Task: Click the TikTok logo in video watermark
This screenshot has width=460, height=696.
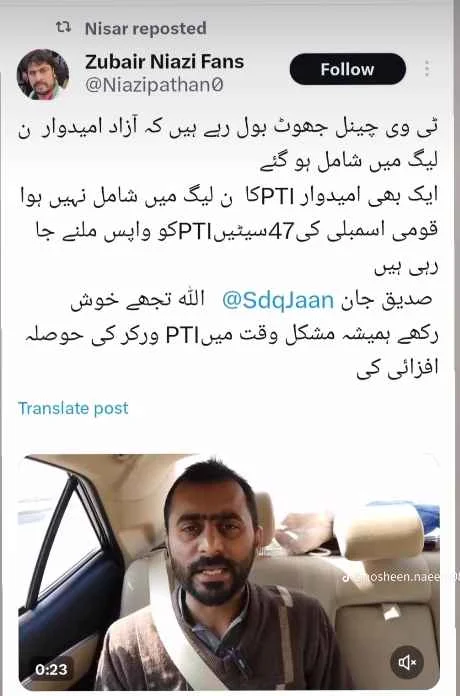Action: (x=347, y=577)
